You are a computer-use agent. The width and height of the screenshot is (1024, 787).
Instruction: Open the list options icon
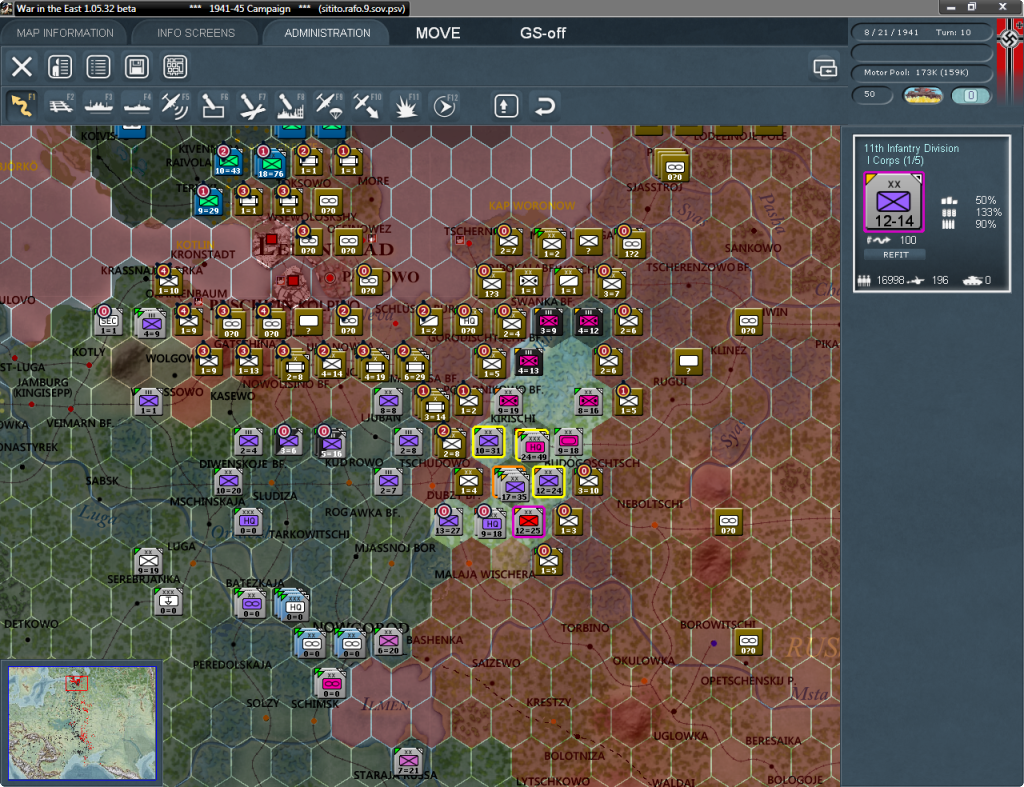[x=98, y=67]
